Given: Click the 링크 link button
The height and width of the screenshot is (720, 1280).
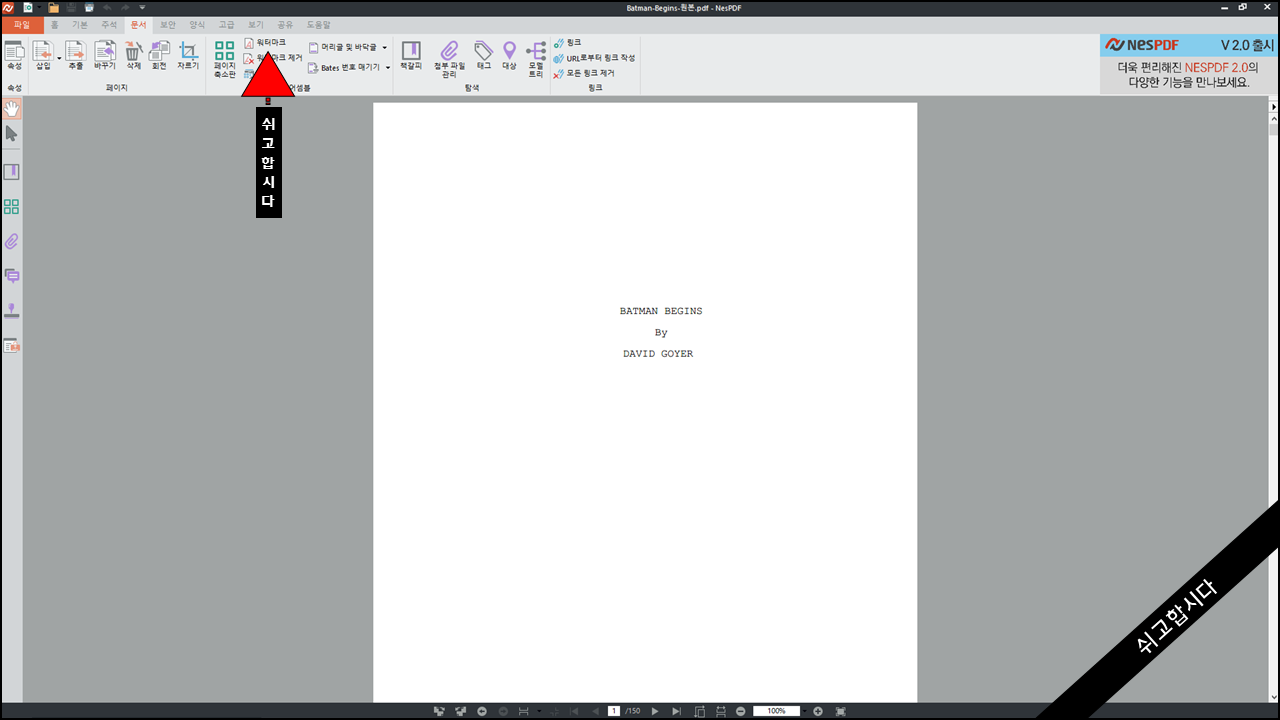Looking at the screenshot, I should [567, 43].
